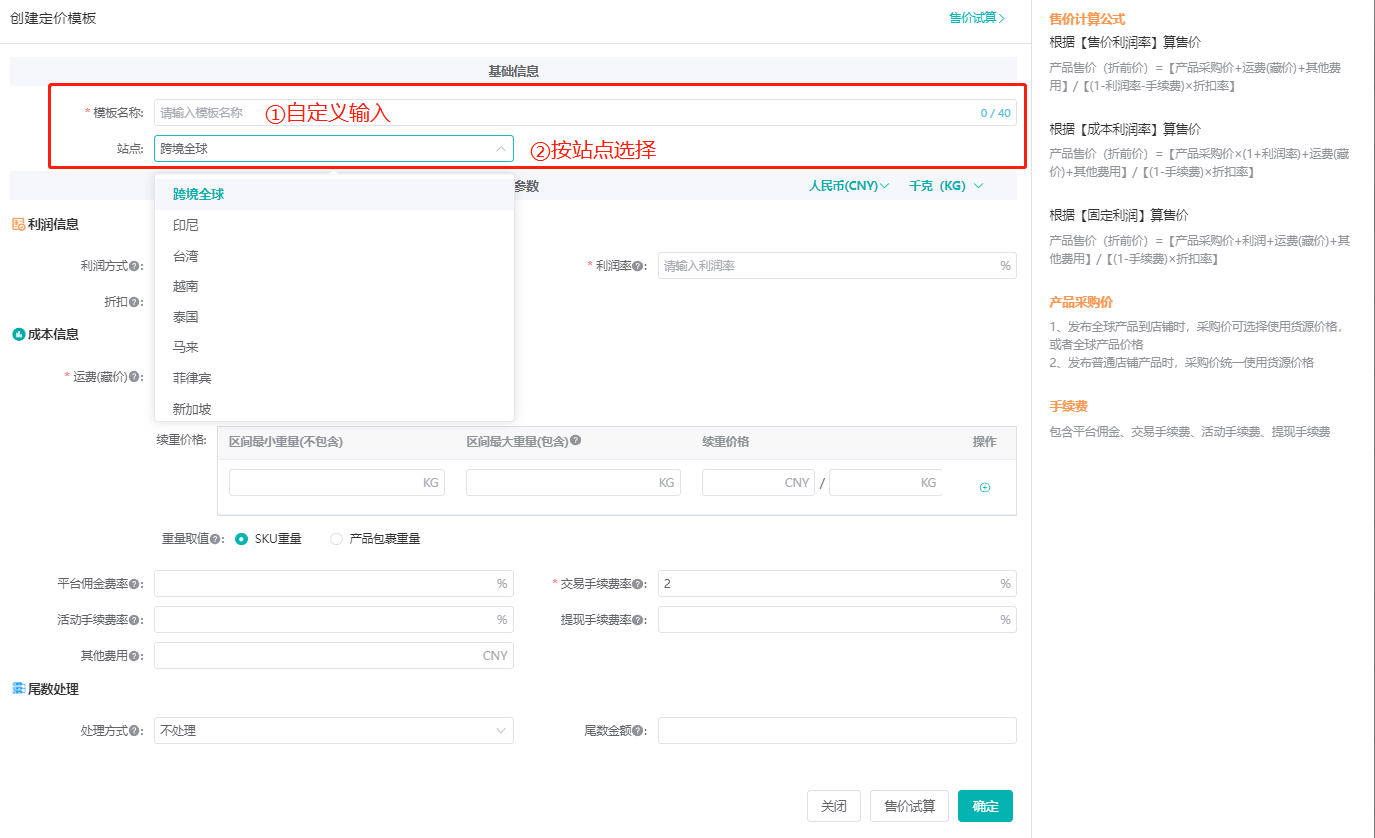The height and width of the screenshot is (838, 1375).
Task: Click help icon next to 处理方式 label
Action: pos(134,731)
